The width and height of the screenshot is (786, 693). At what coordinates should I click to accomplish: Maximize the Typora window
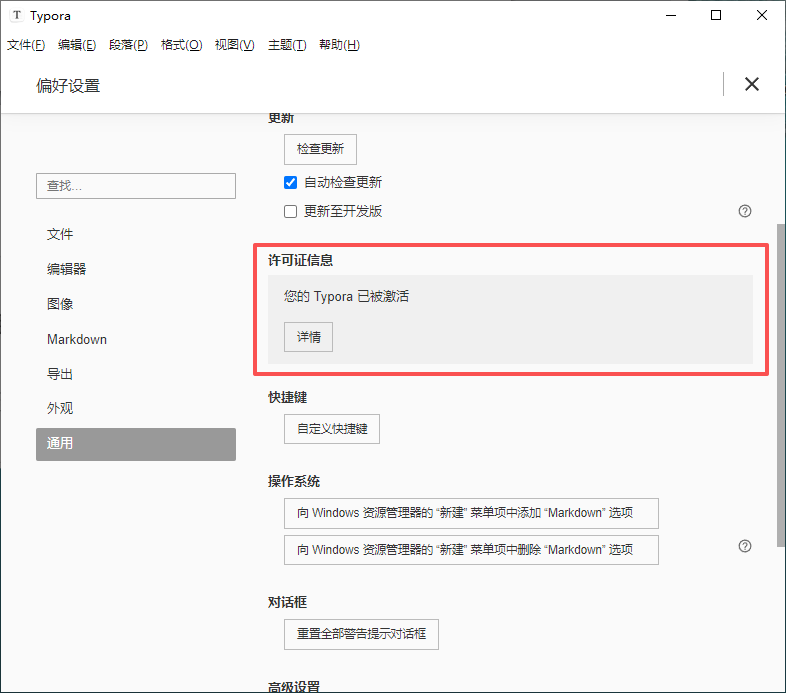coord(716,16)
